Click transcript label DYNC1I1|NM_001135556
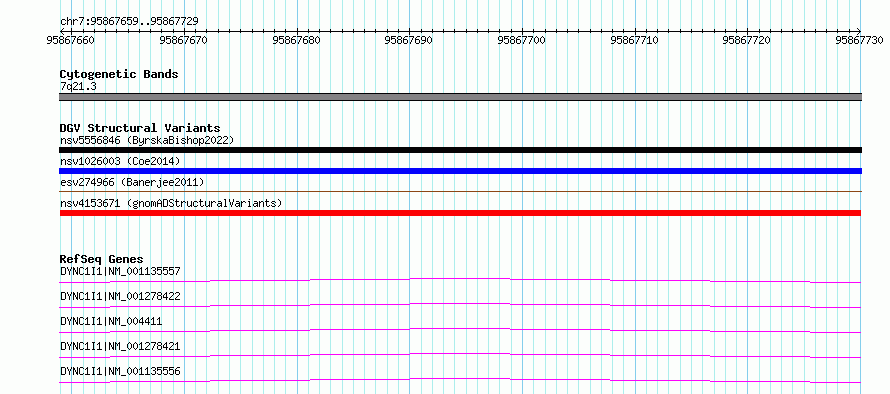Screen dimensions: 890x394 120,371
